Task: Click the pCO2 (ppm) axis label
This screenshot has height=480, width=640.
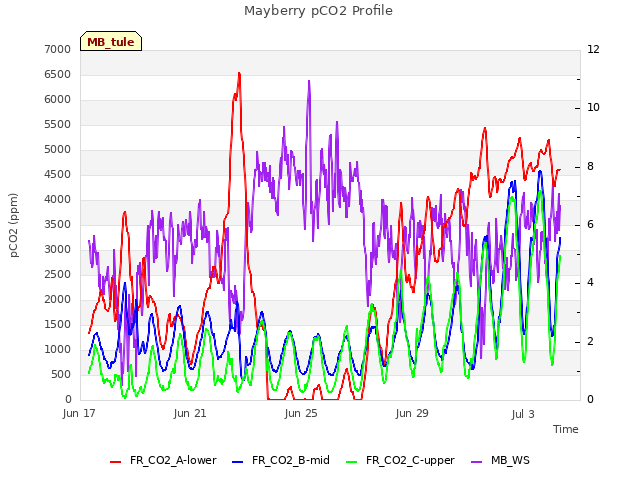Action: point(13,225)
